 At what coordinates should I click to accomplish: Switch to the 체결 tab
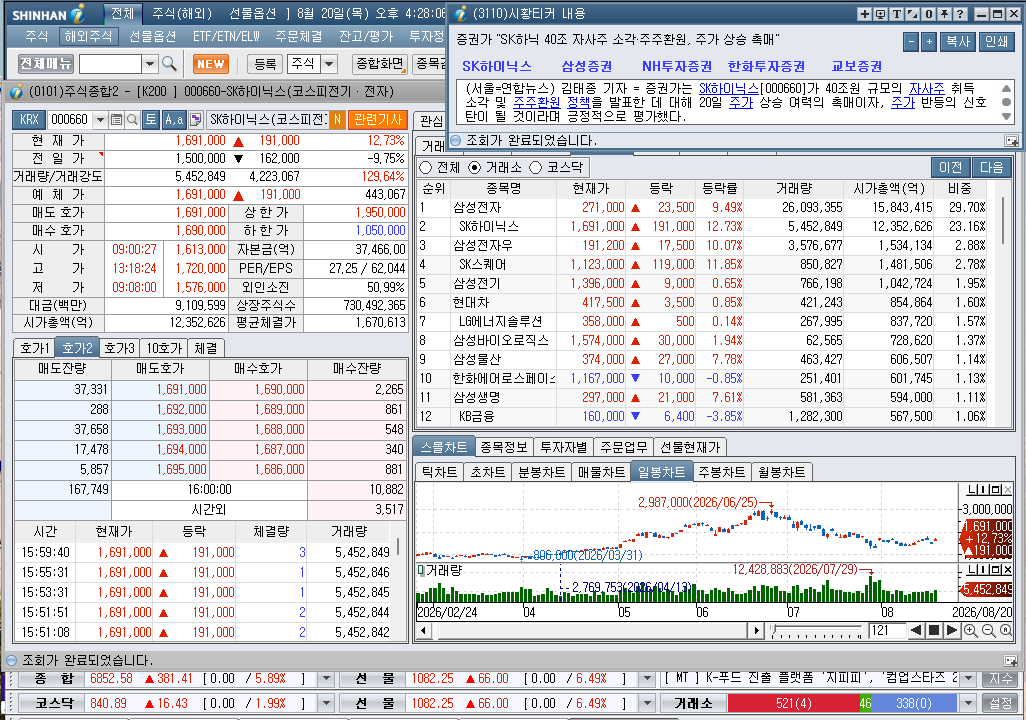(x=206, y=348)
